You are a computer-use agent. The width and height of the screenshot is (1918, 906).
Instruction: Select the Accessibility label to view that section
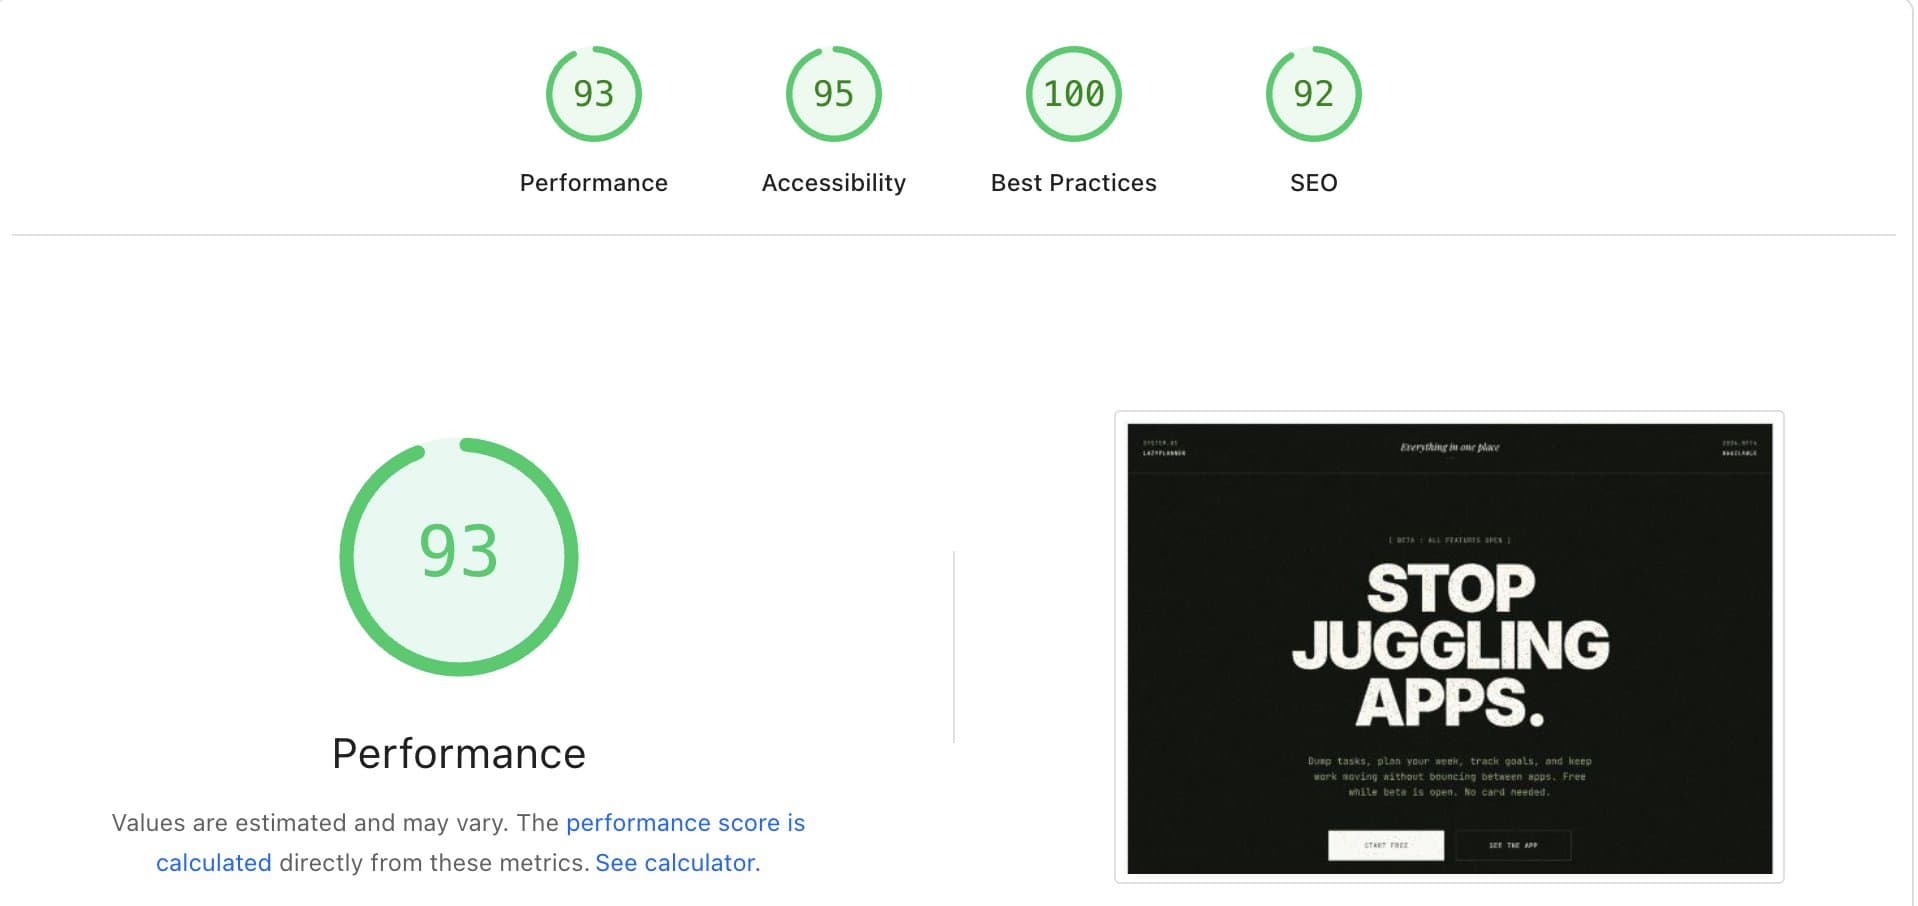coord(833,182)
